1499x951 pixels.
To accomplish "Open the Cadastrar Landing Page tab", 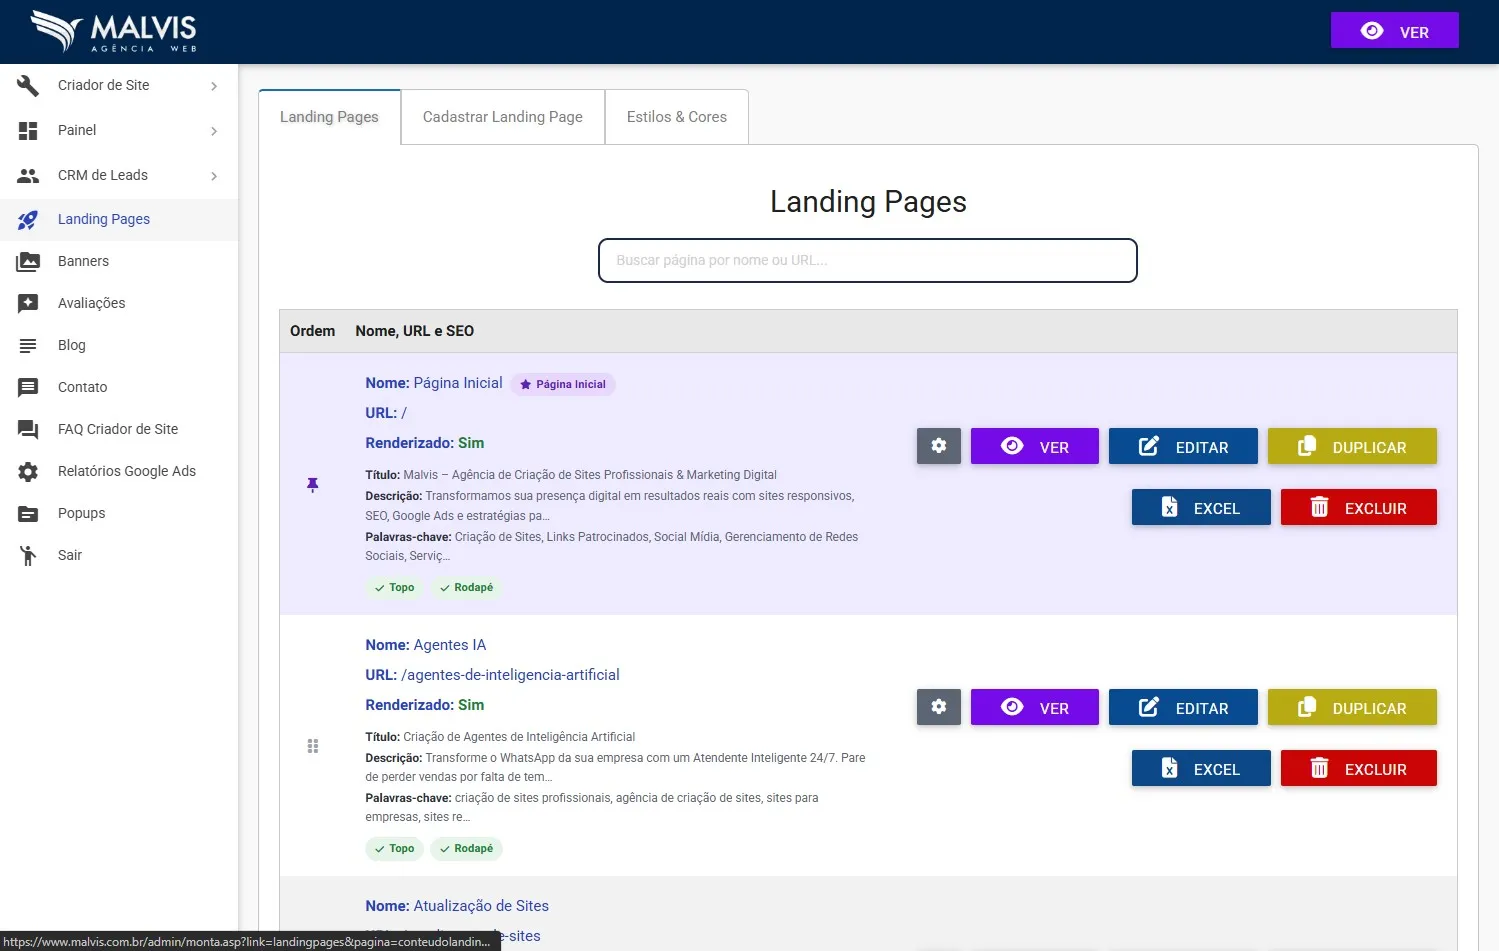I will tap(503, 117).
